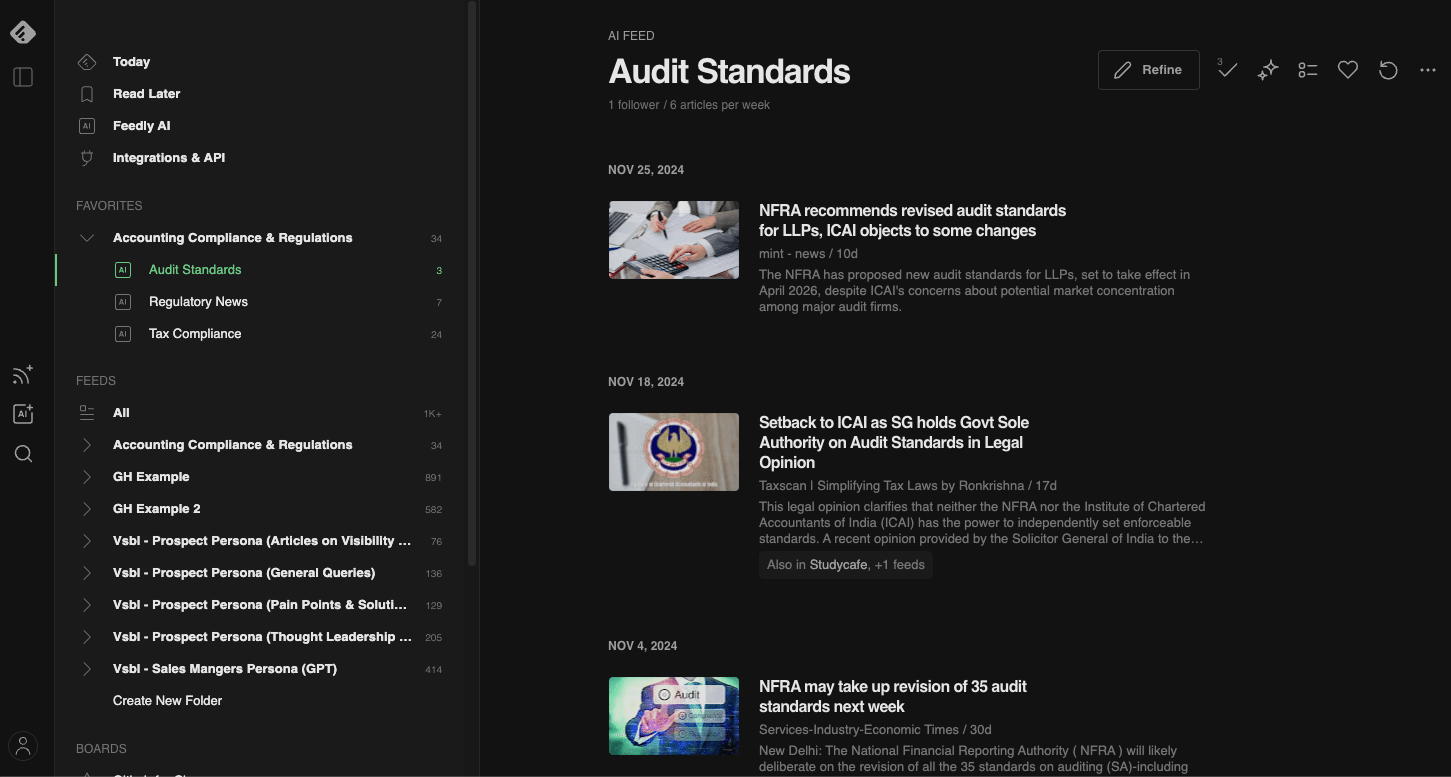The image size is (1451, 777).
Task: Click the Integrations & API plug icon
Action: coord(87,158)
